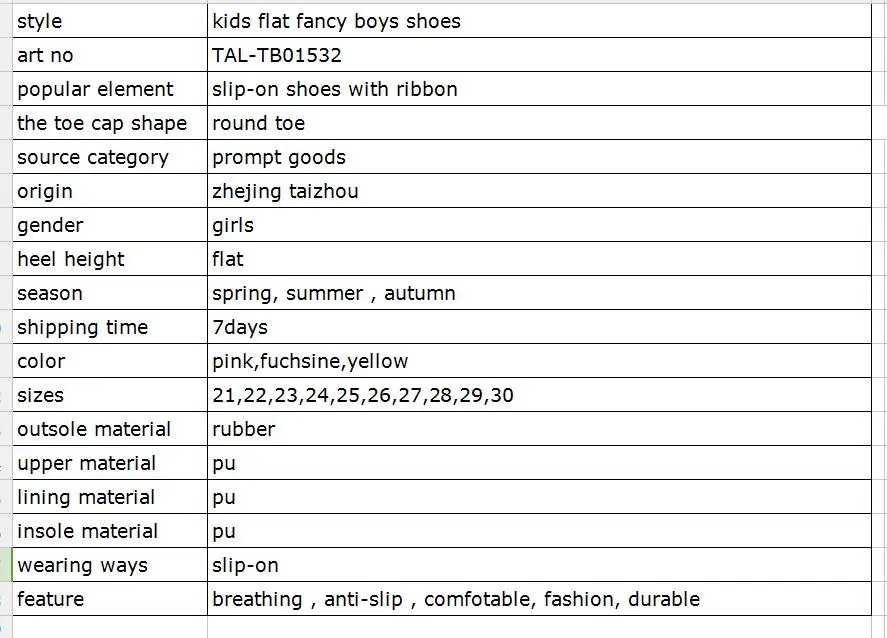Click the gender value 'girls'
This screenshot has width=887, height=638.
coord(233,225)
